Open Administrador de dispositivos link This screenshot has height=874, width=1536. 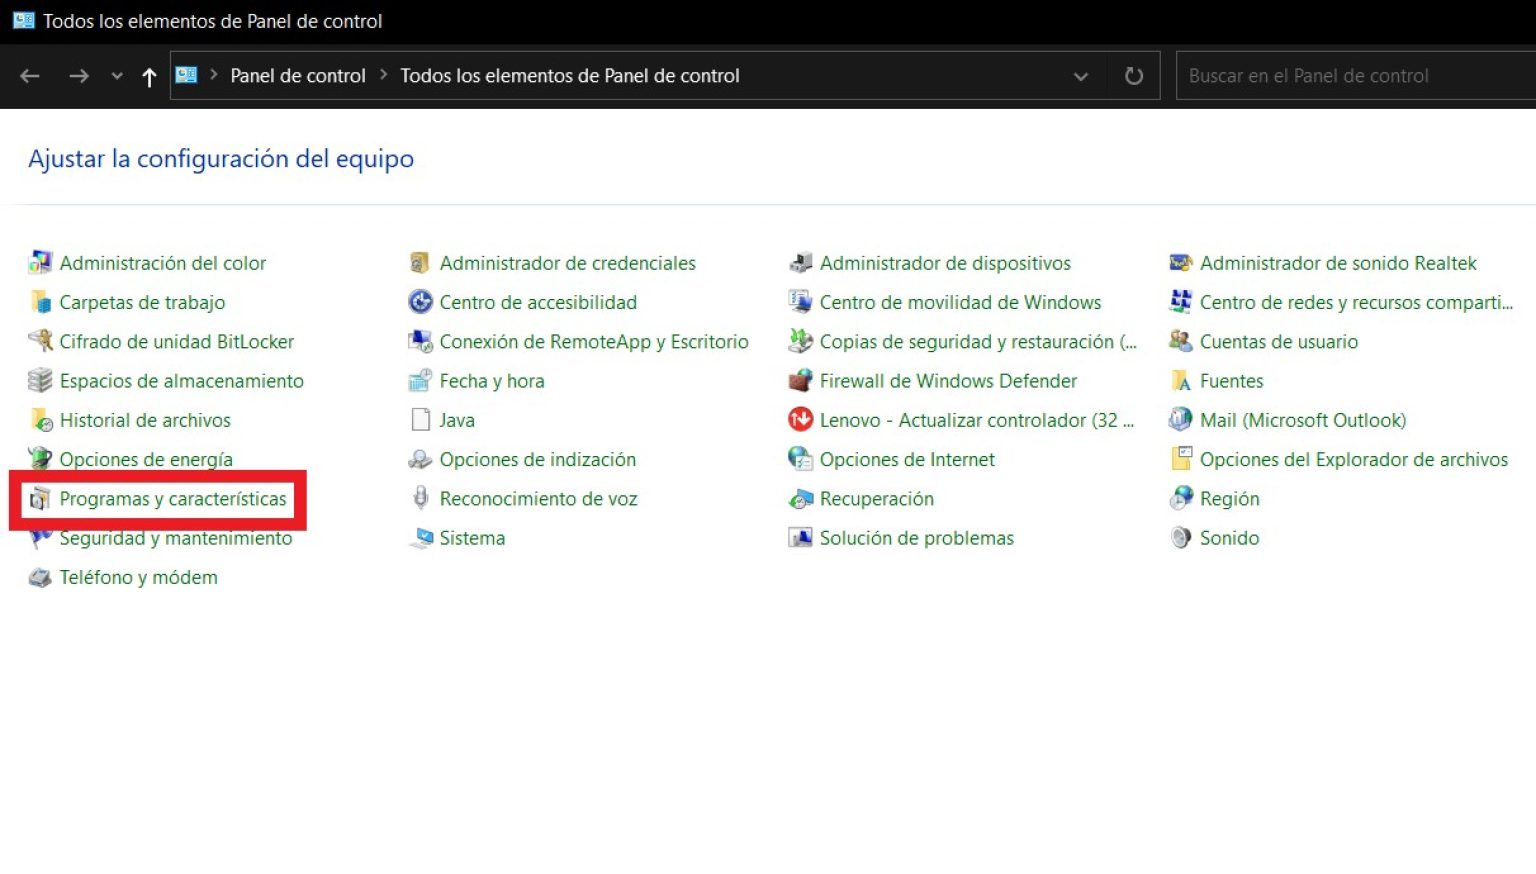point(945,263)
